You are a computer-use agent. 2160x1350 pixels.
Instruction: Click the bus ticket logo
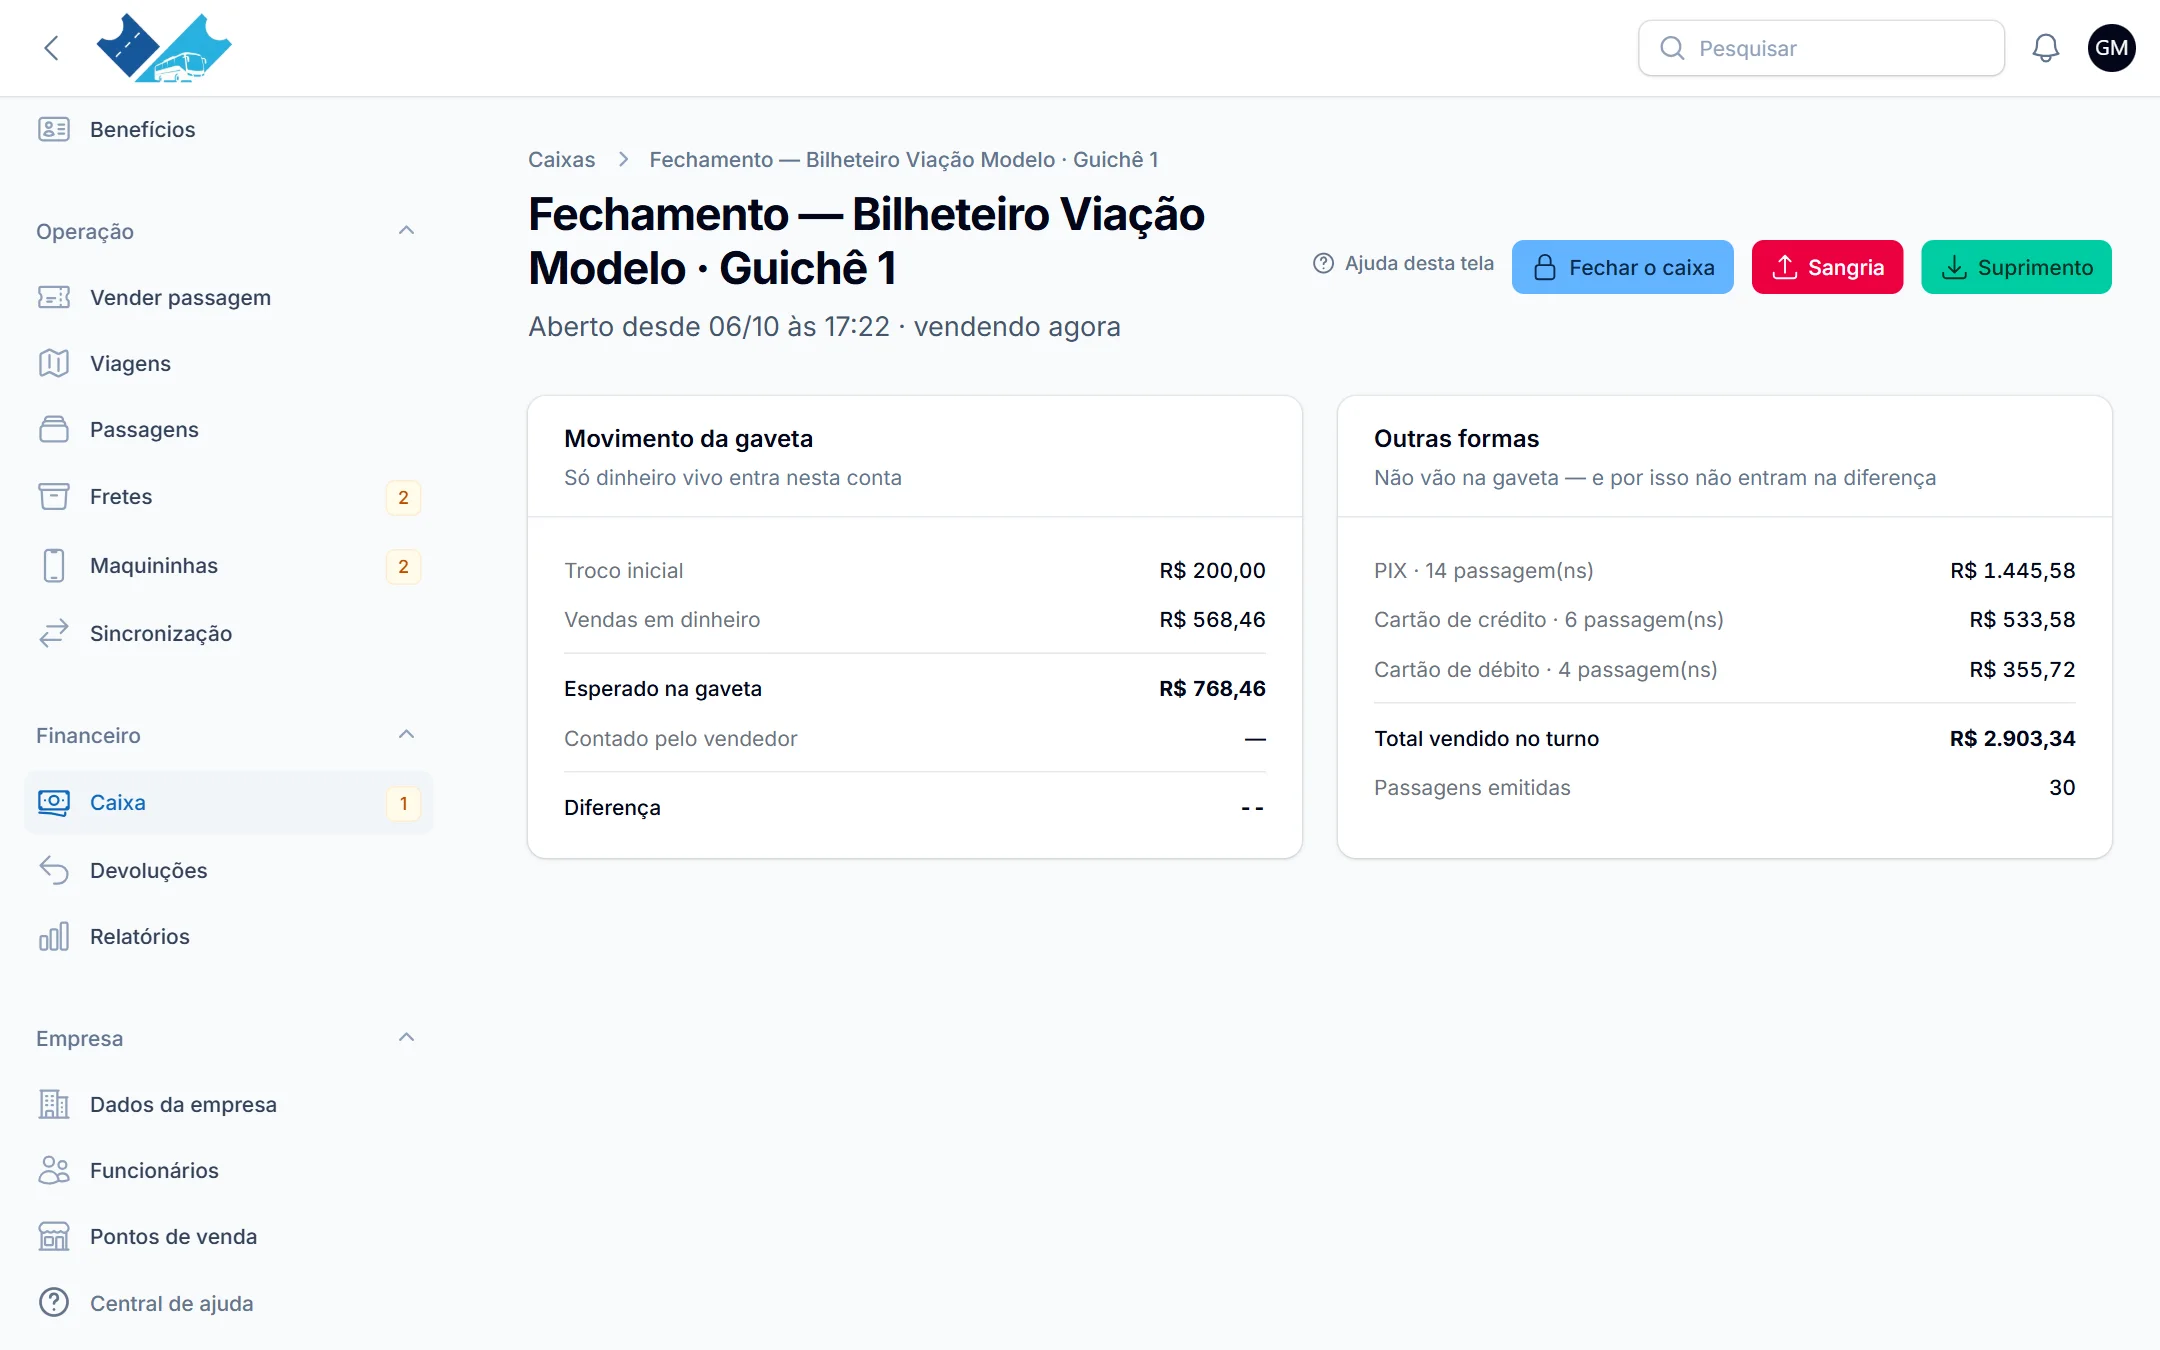(x=164, y=48)
